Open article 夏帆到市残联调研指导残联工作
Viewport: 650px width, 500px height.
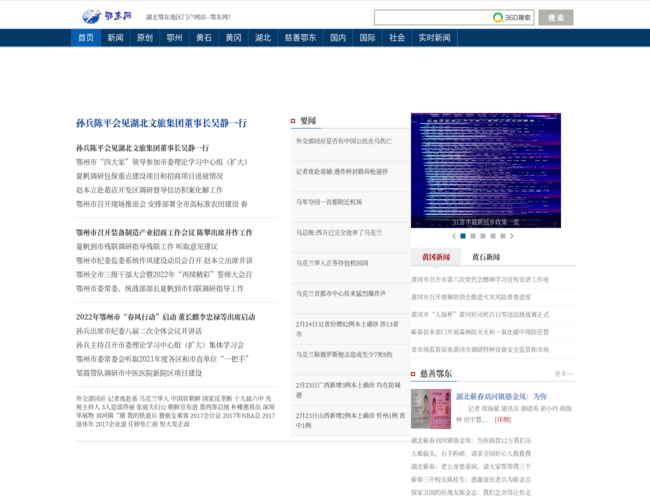pyautogui.click(x=147, y=247)
